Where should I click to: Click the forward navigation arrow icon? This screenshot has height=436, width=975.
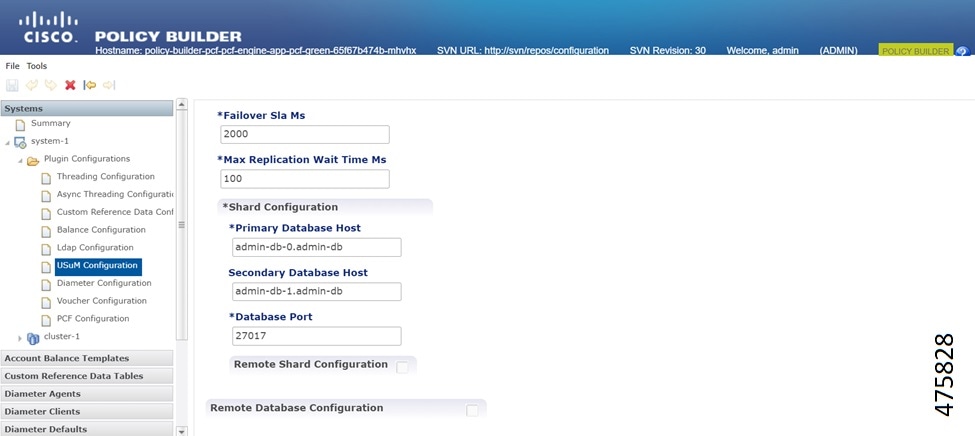(x=109, y=85)
